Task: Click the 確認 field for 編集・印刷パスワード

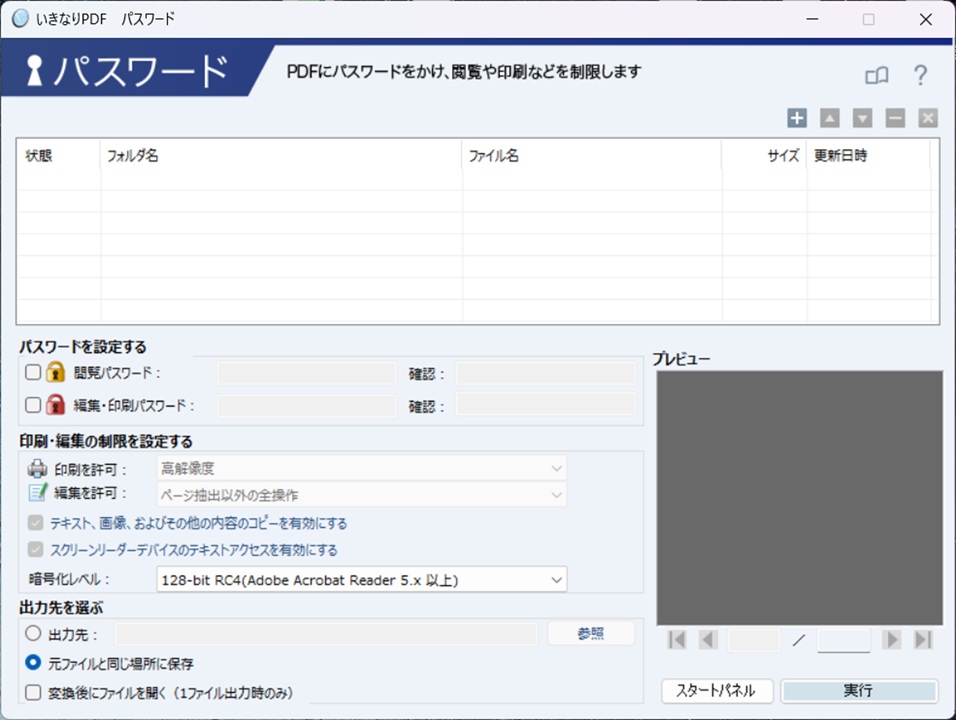Action: point(546,404)
